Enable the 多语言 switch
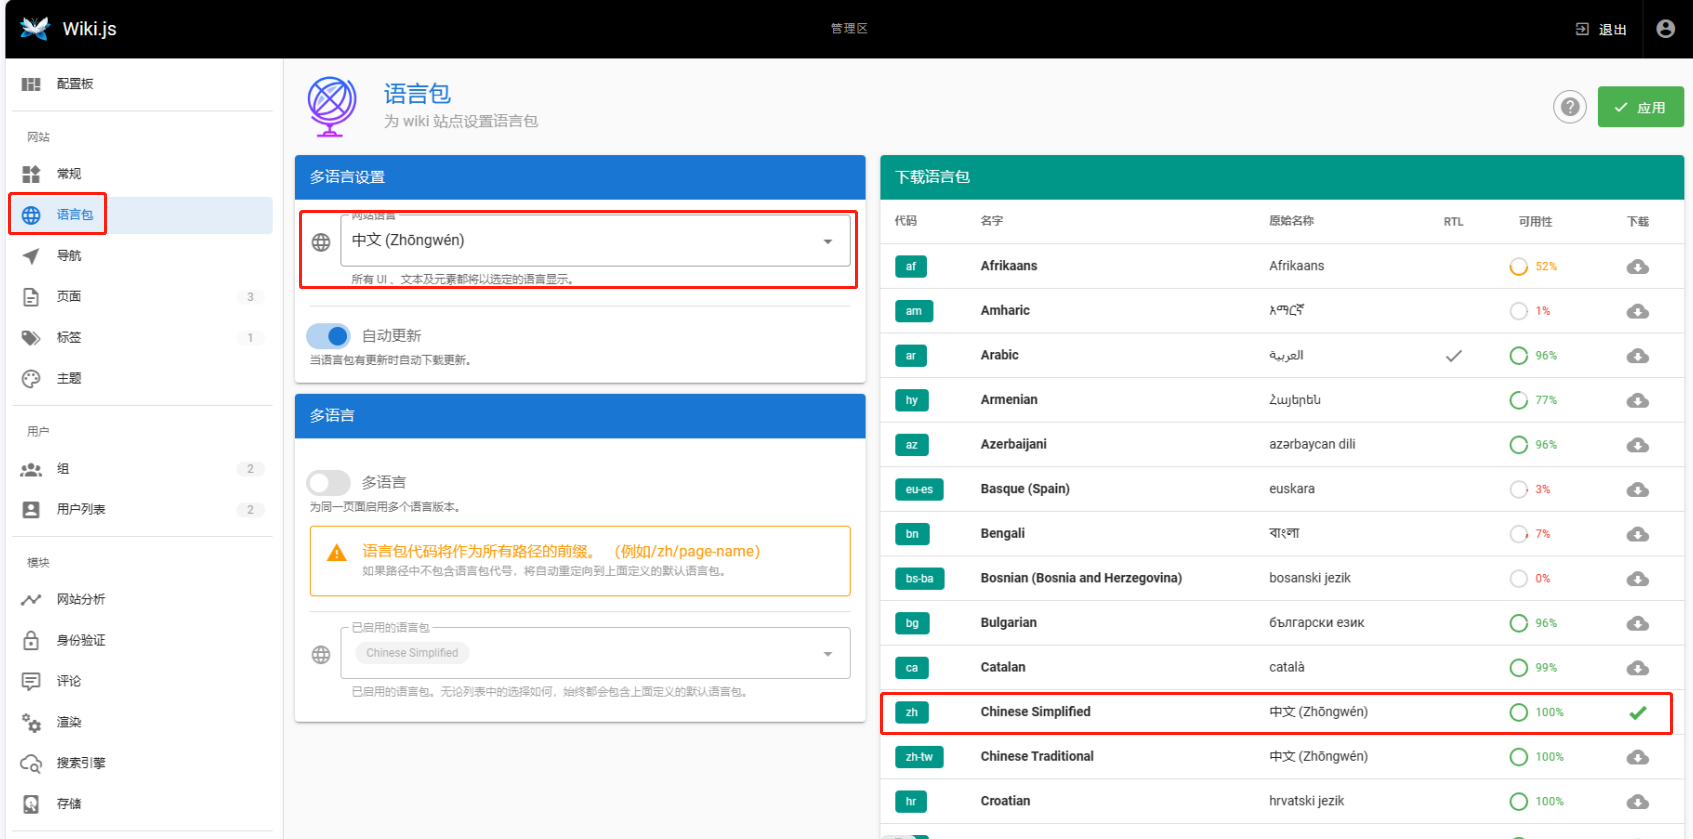Viewport: 1693px width, 839px height. [329, 483]
